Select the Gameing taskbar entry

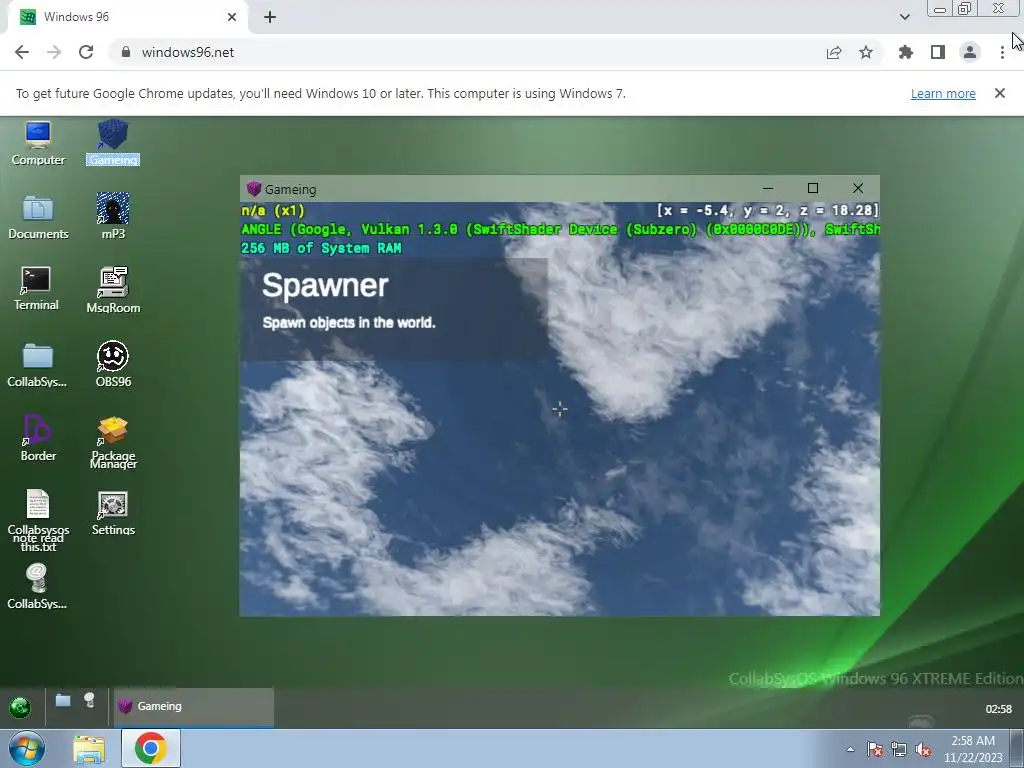click(194, 707)
